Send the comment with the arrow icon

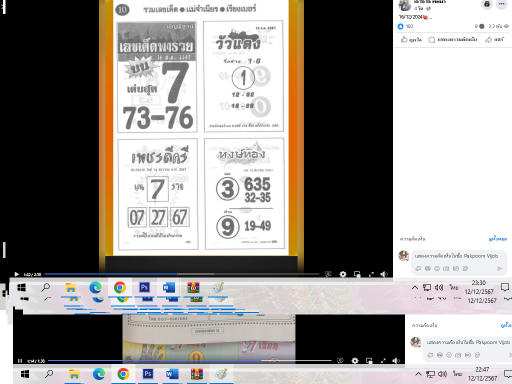[499, 268]
